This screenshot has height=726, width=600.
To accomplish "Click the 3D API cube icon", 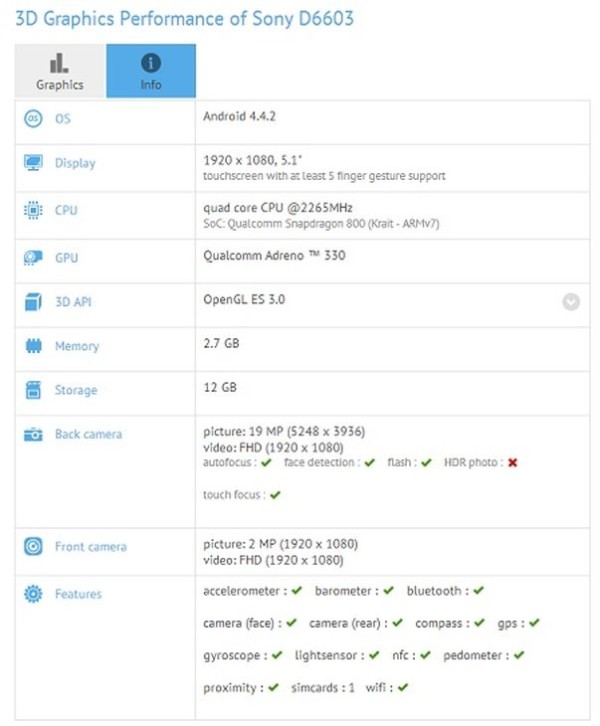I will tap(32, 301).
